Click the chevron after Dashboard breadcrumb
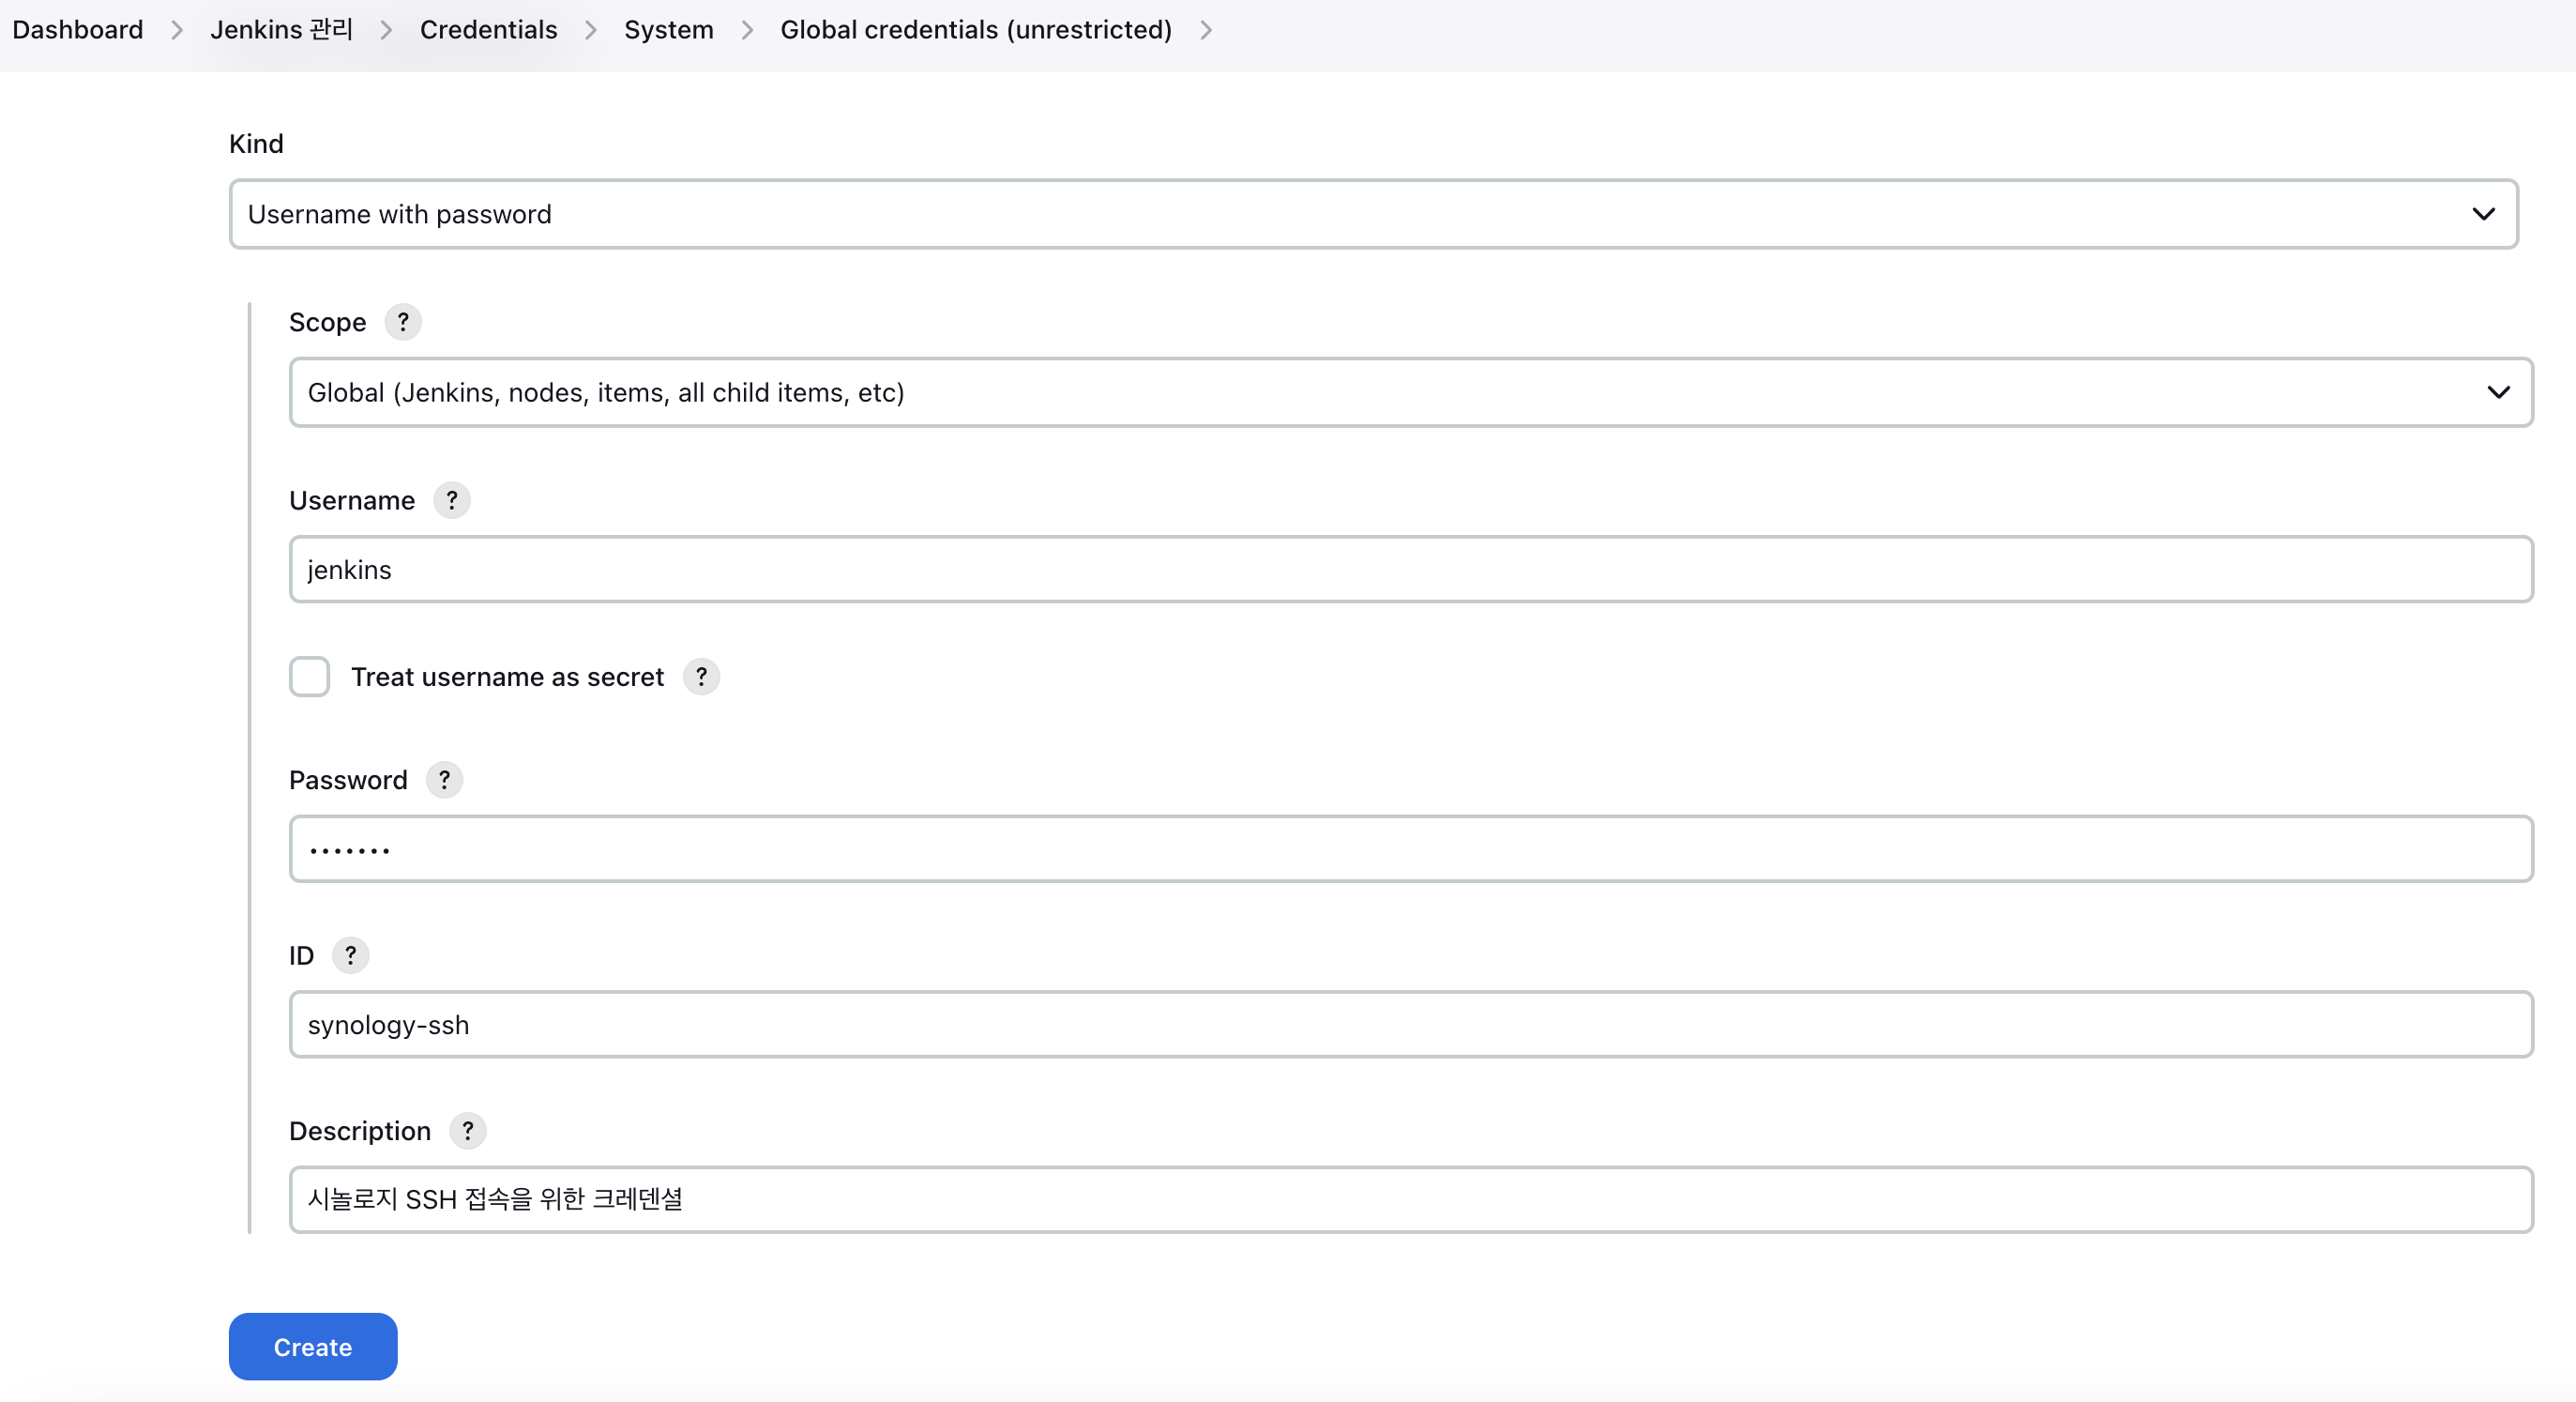 click(x=177, y=30)
